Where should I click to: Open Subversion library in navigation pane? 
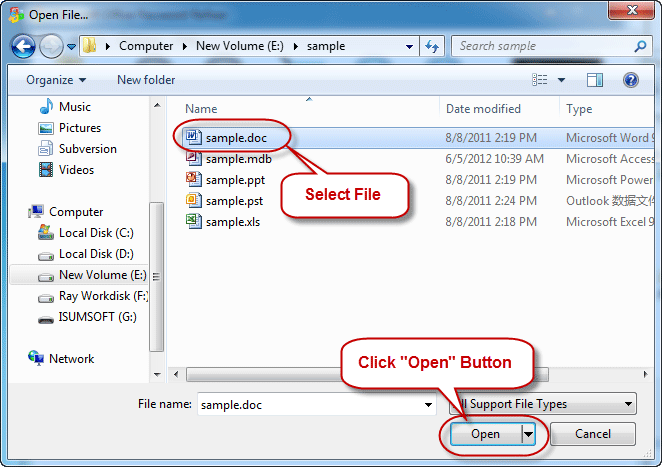coord(88,149)
